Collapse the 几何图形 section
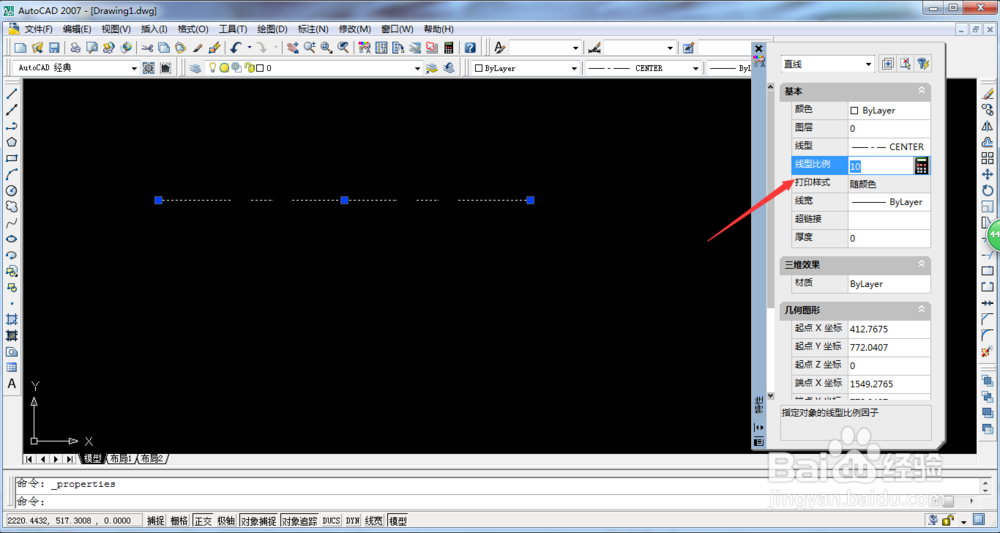This screenshot has height=533, width=1000. [921, 309]
